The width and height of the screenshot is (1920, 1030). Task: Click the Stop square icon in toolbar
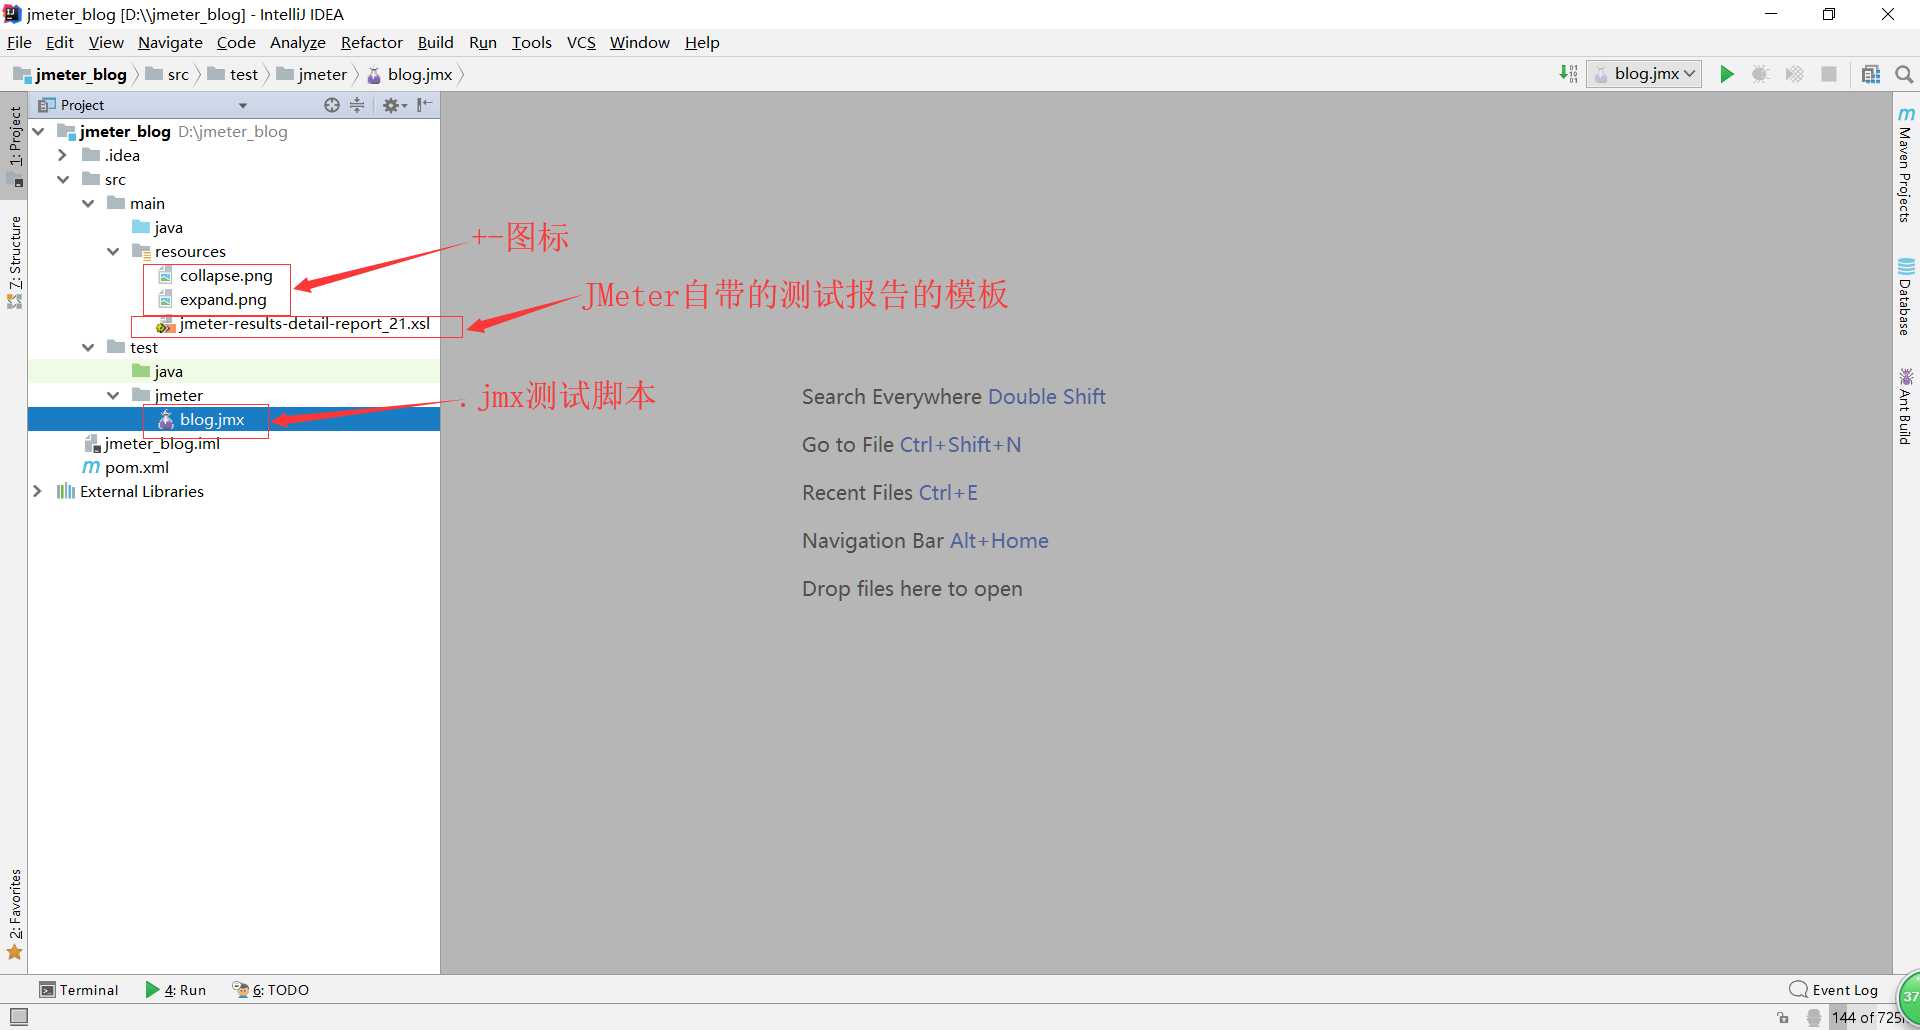[1829, 74]
